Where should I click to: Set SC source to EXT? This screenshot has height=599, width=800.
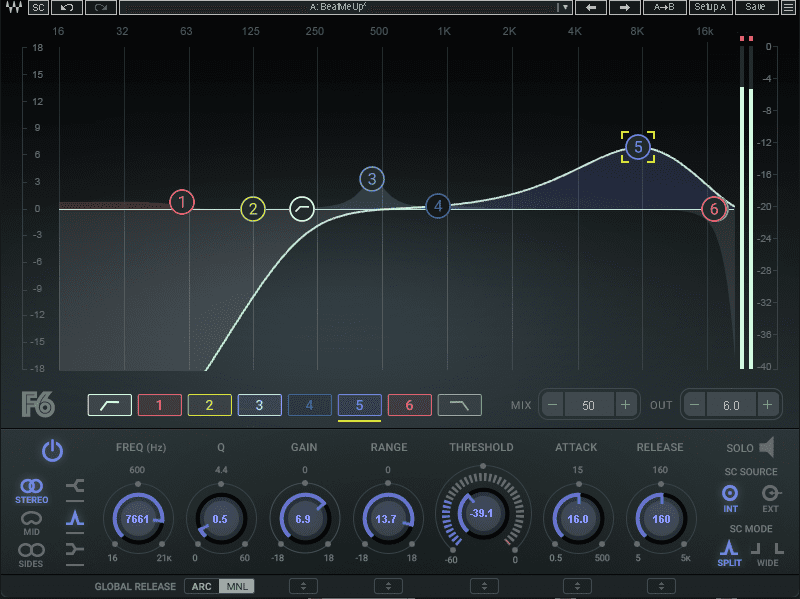[x=770, y=498]
